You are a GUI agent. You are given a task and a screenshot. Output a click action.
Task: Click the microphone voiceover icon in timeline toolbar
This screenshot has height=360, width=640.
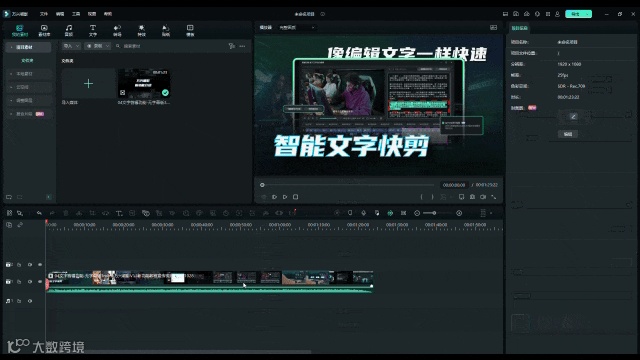click(363, 213)
